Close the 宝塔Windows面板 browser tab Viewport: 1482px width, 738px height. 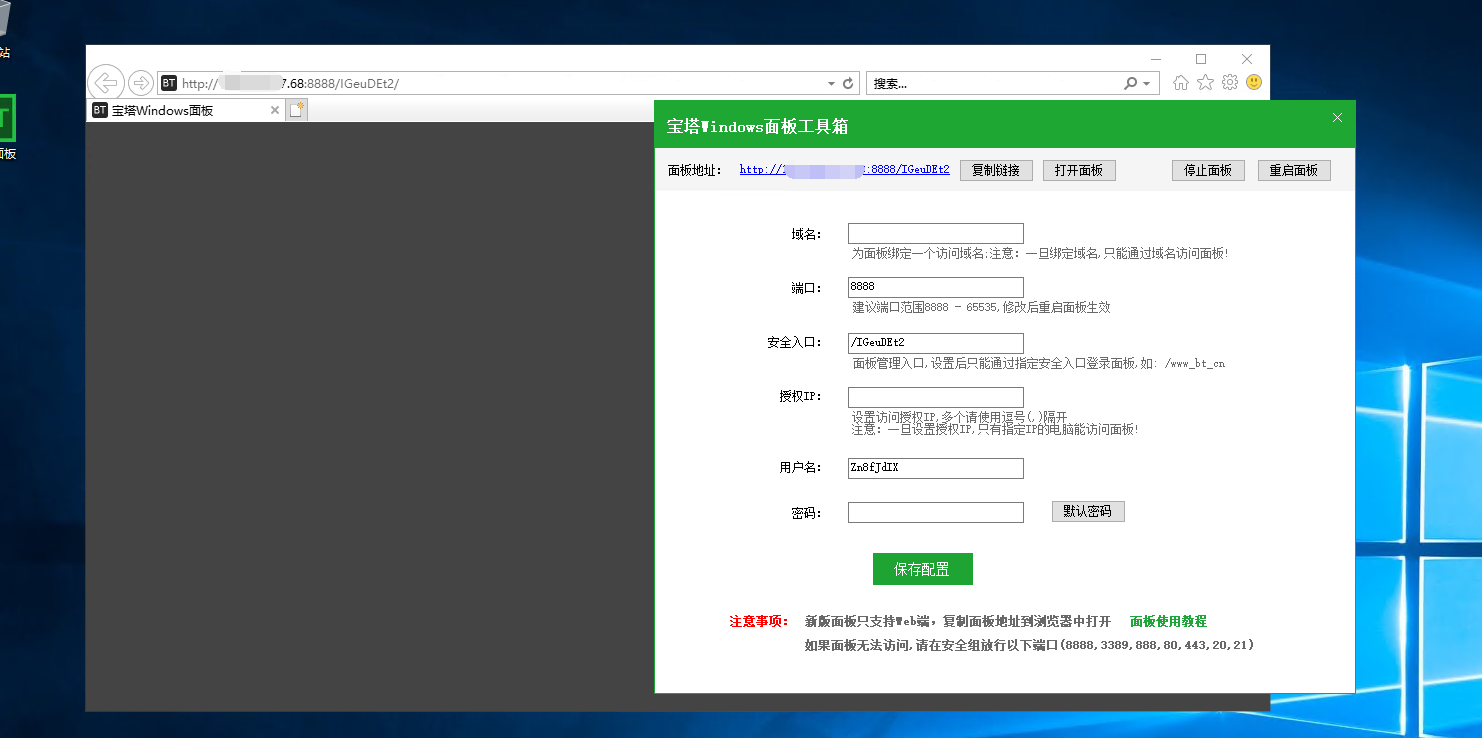[275, 110]
